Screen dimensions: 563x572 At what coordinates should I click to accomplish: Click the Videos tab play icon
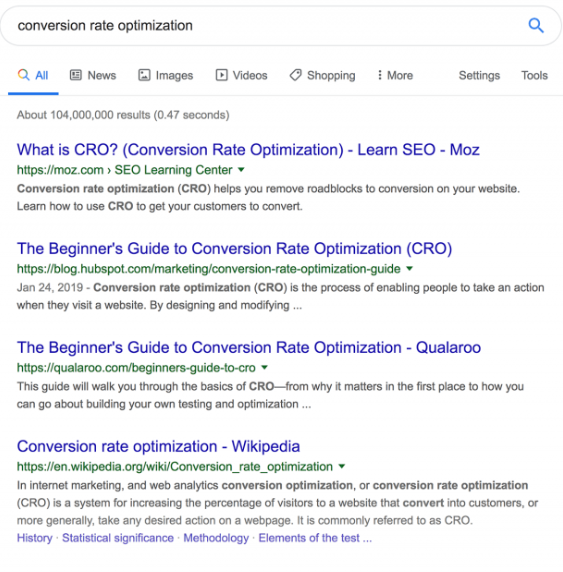(x=221, y=75)
